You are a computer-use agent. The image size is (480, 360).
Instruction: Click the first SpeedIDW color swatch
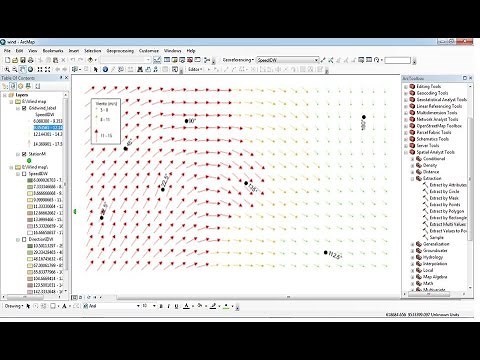coord(30,180)
